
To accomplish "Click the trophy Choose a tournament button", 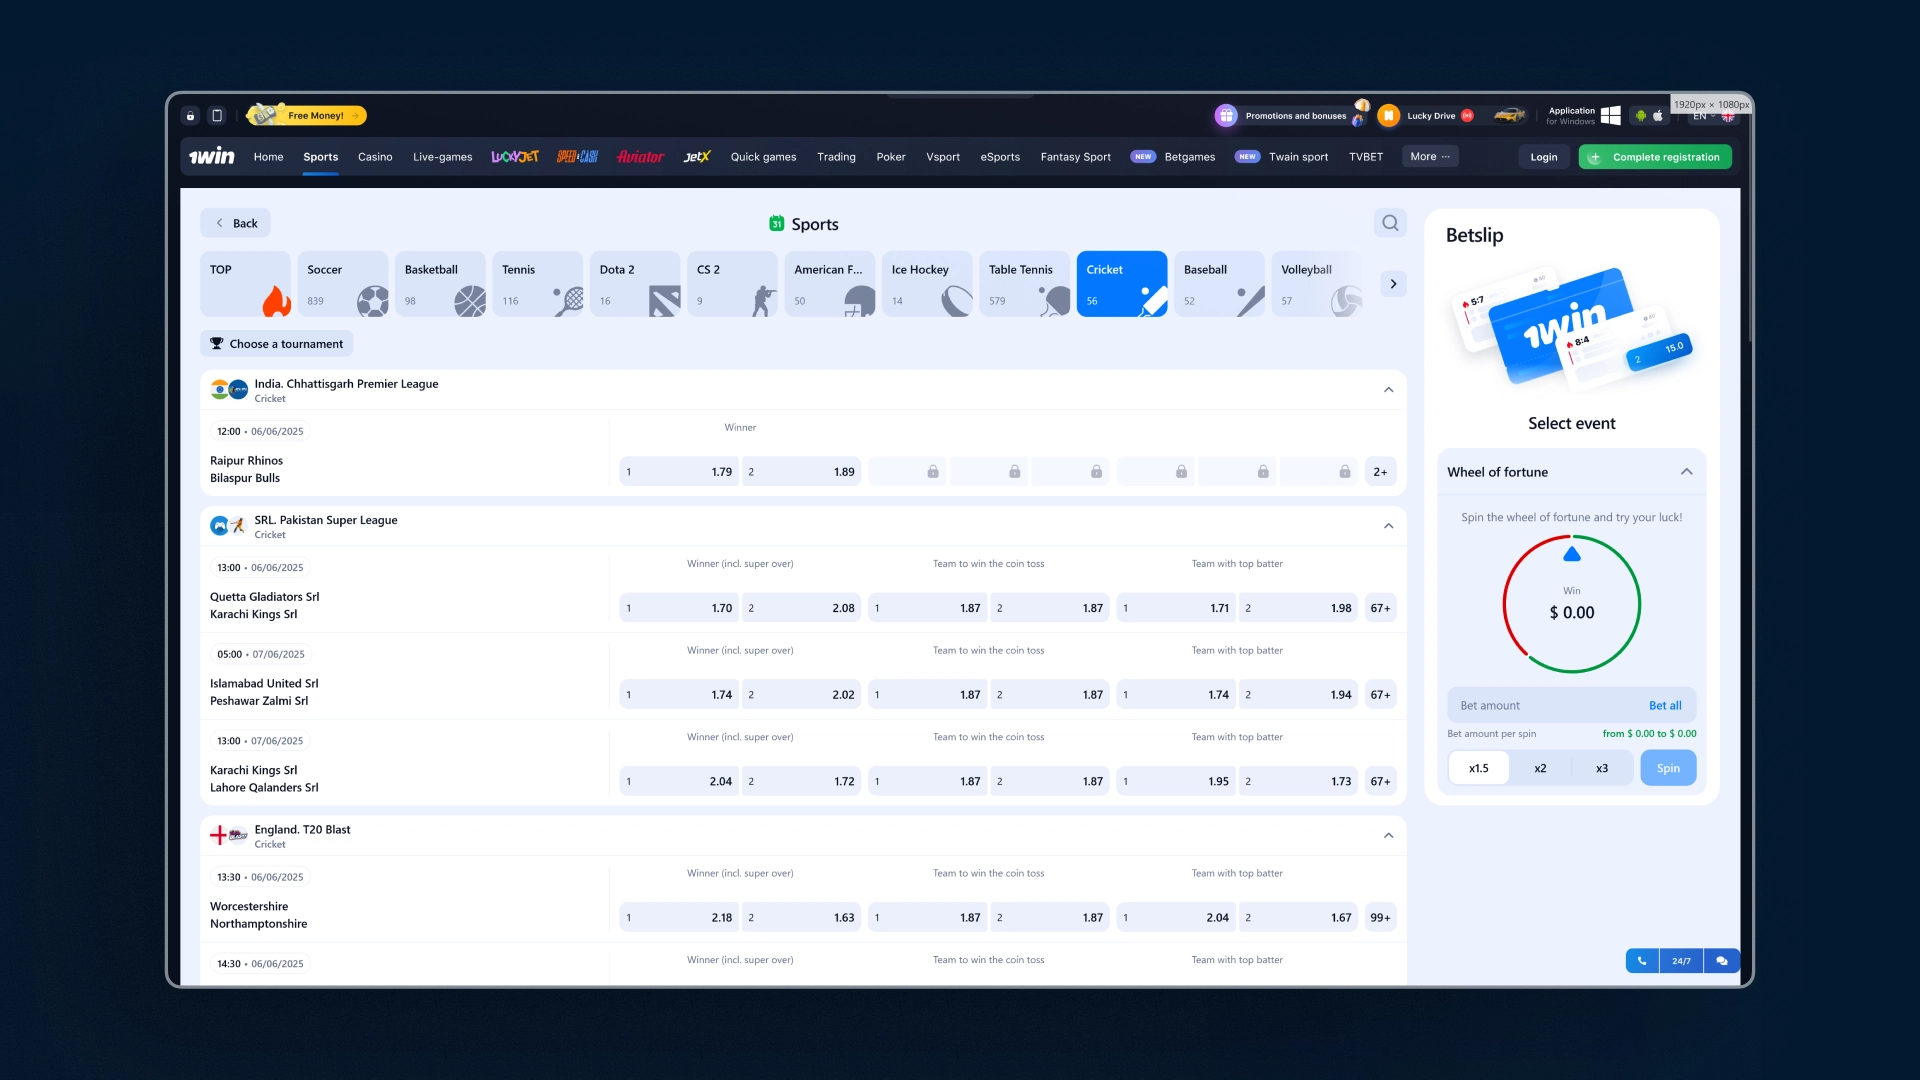I will point(276,343).
